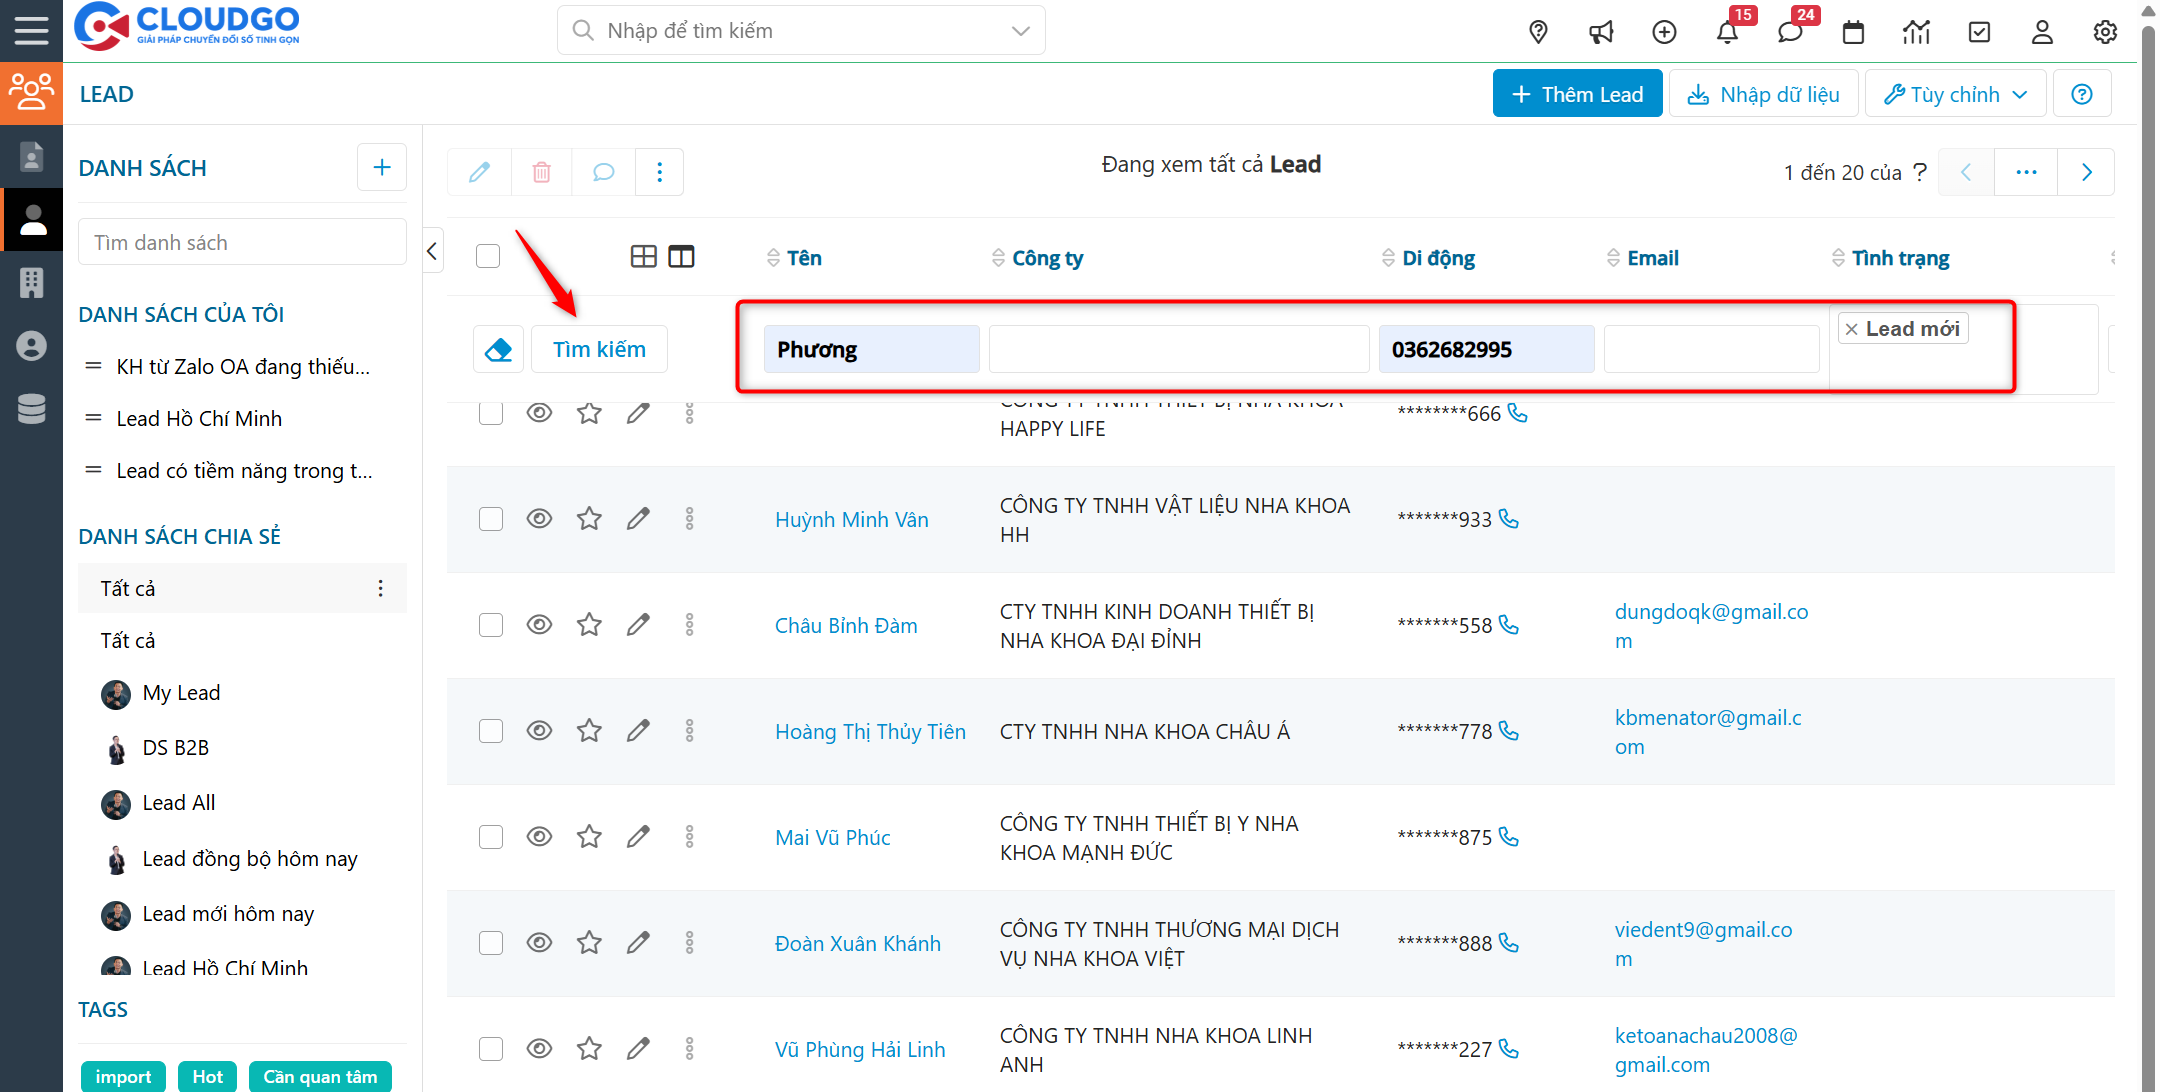Screen dimensions: 2160x1092
Task: Open the announcements megaphone icon
Action: pyautogui.click(x=1601, y=32)
